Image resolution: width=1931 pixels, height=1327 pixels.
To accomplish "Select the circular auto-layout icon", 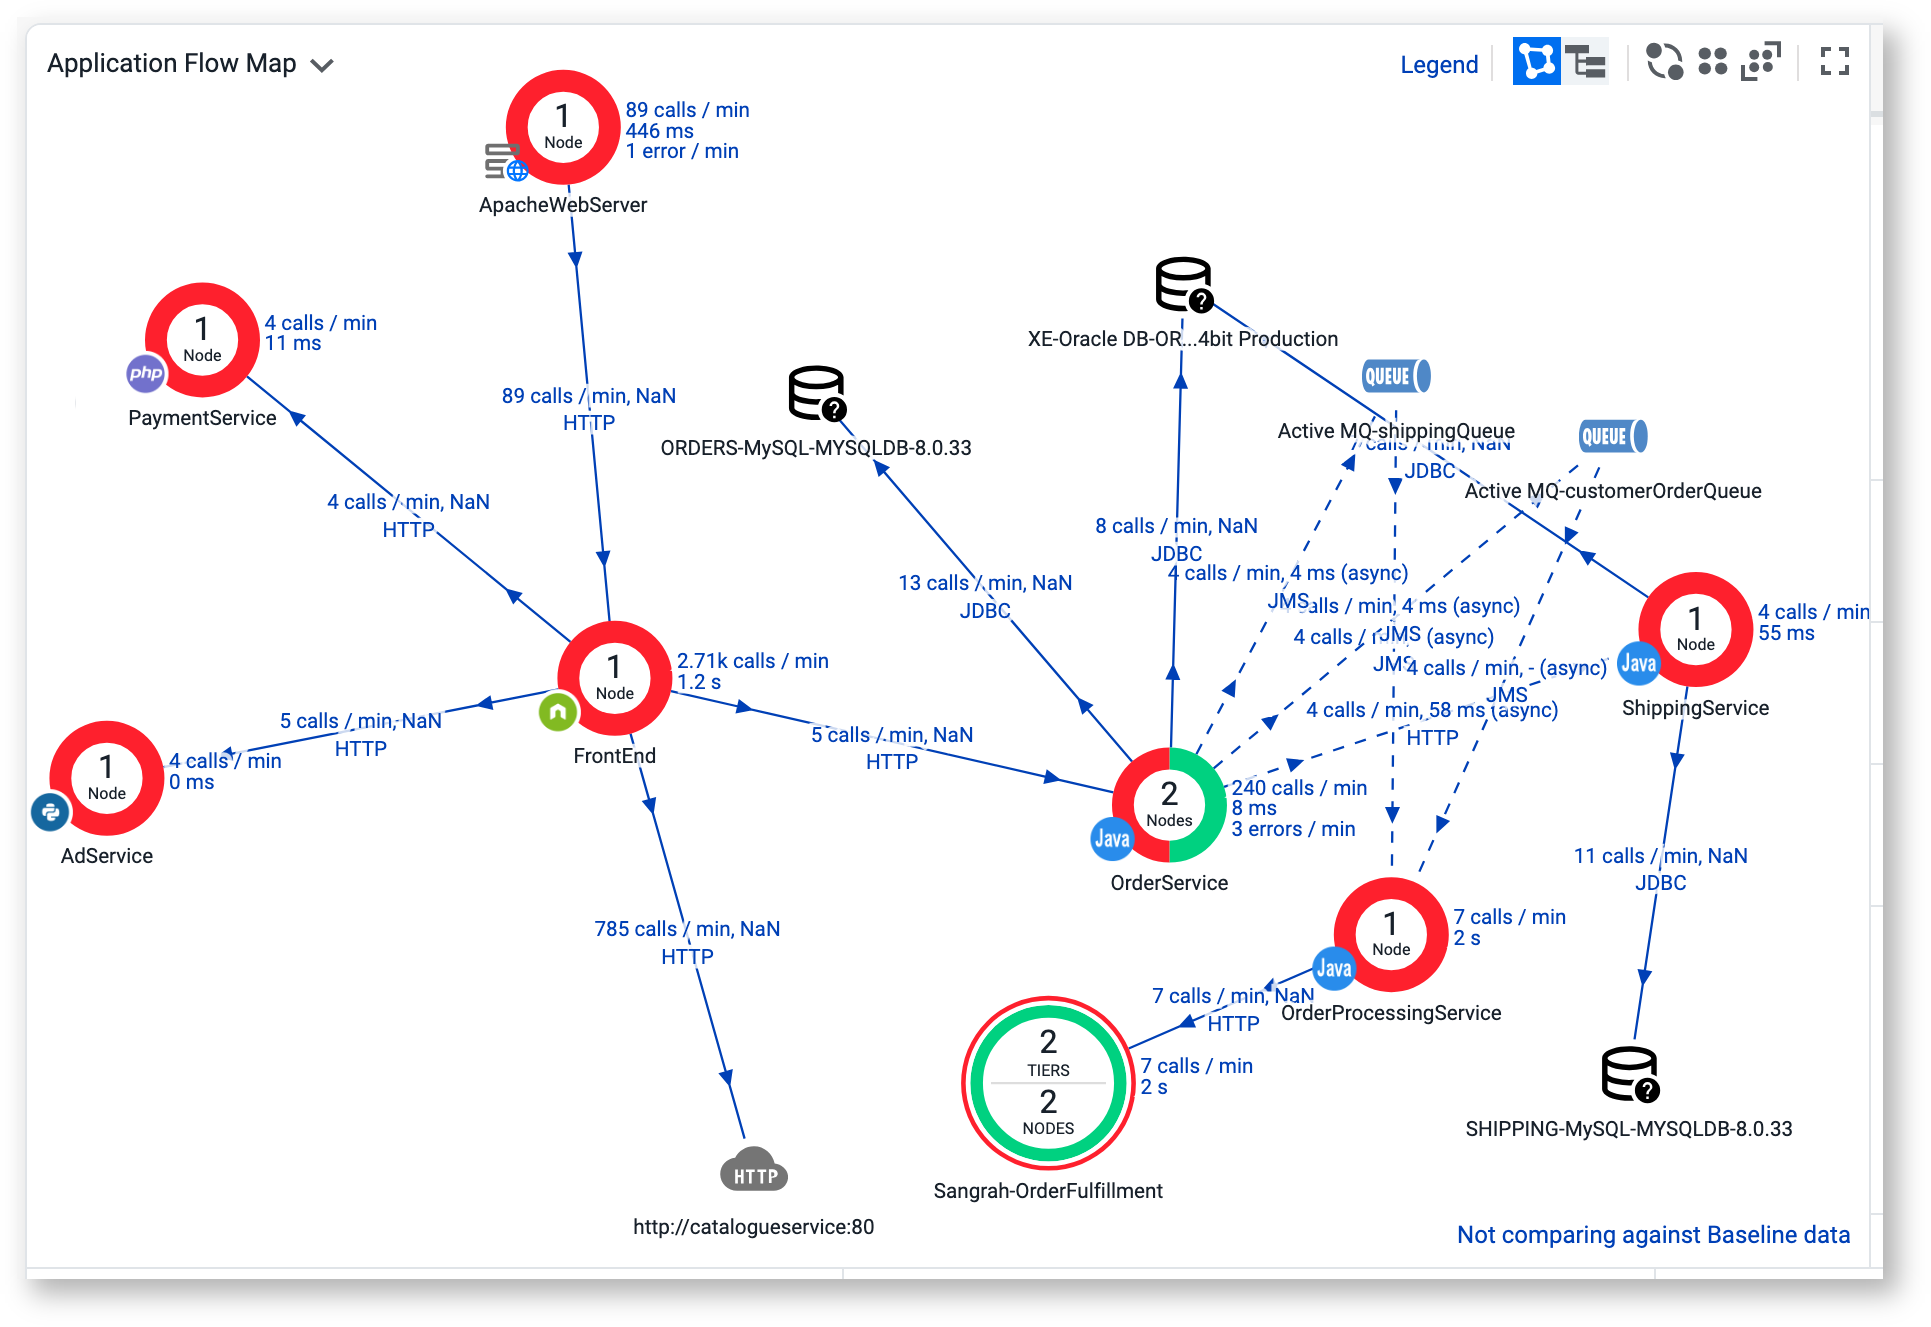I will [x=1665, y=62].
